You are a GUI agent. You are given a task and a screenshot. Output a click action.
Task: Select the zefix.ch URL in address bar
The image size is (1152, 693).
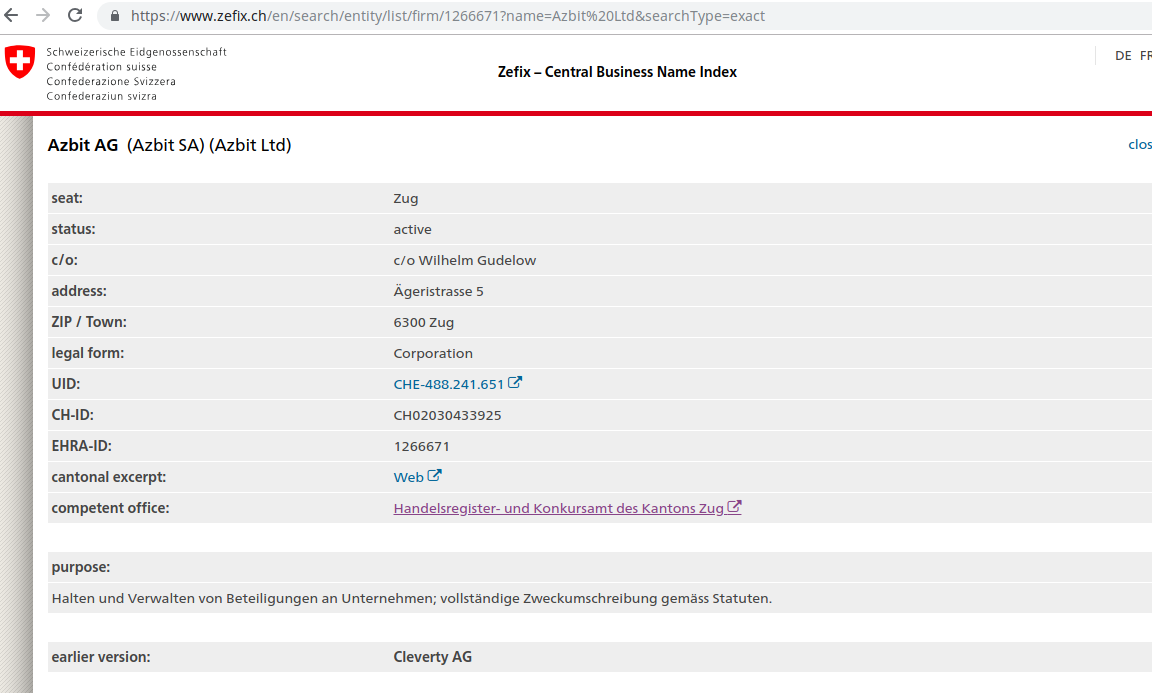point(447,15)
